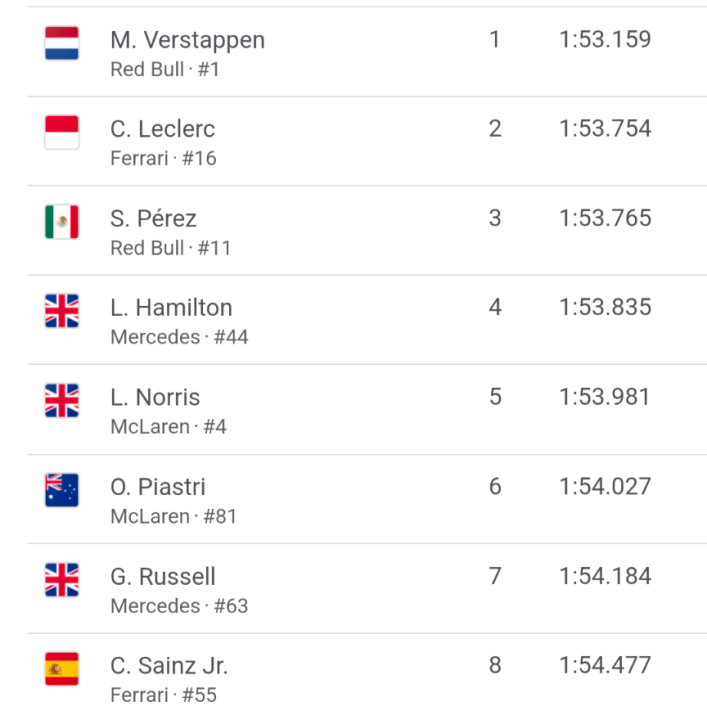Open C. Leclerc driver name
The height and width of the screenshot is (720, 707).
pyautogui.click(x=162, y=129)
